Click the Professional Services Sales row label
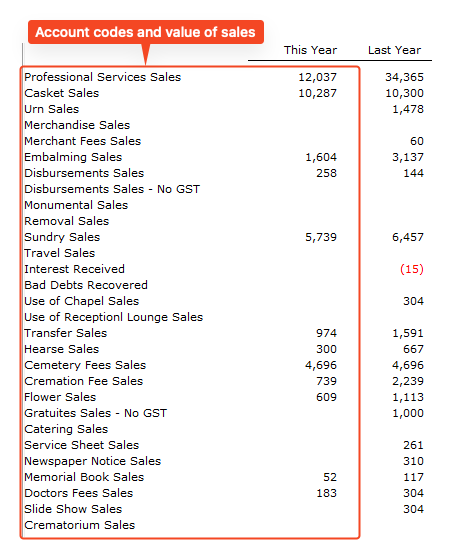This screenshot has width=452, height=559. pos(103,77)
